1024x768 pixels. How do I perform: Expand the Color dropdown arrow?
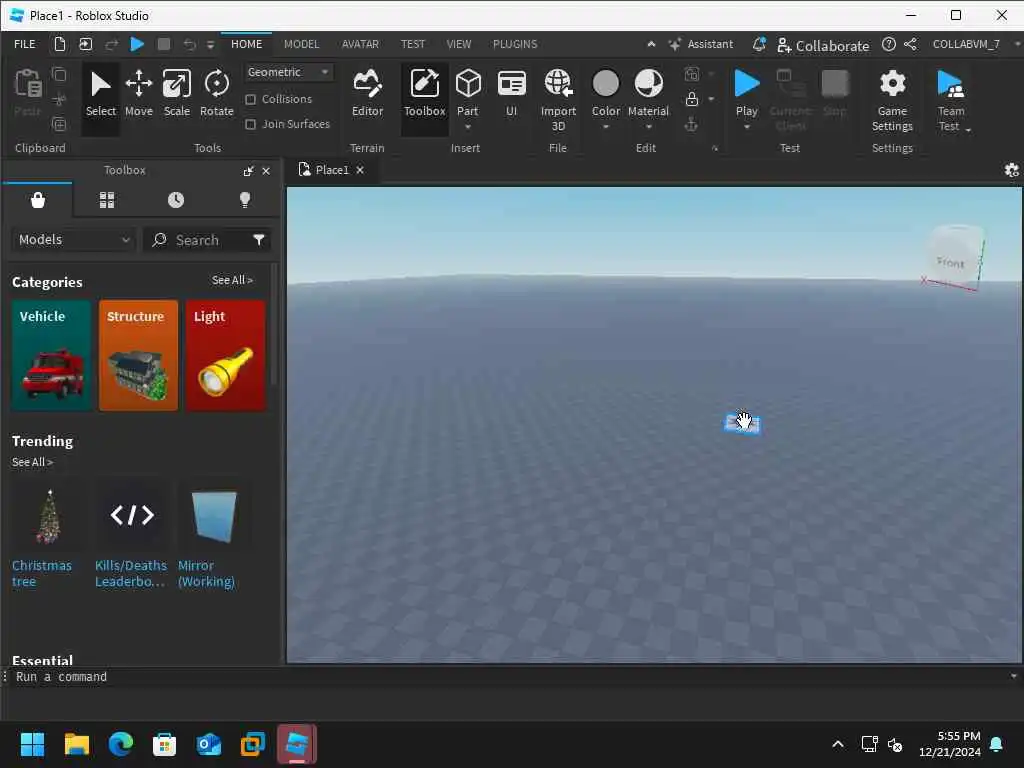pyautogui.click(x=605, y=127)
